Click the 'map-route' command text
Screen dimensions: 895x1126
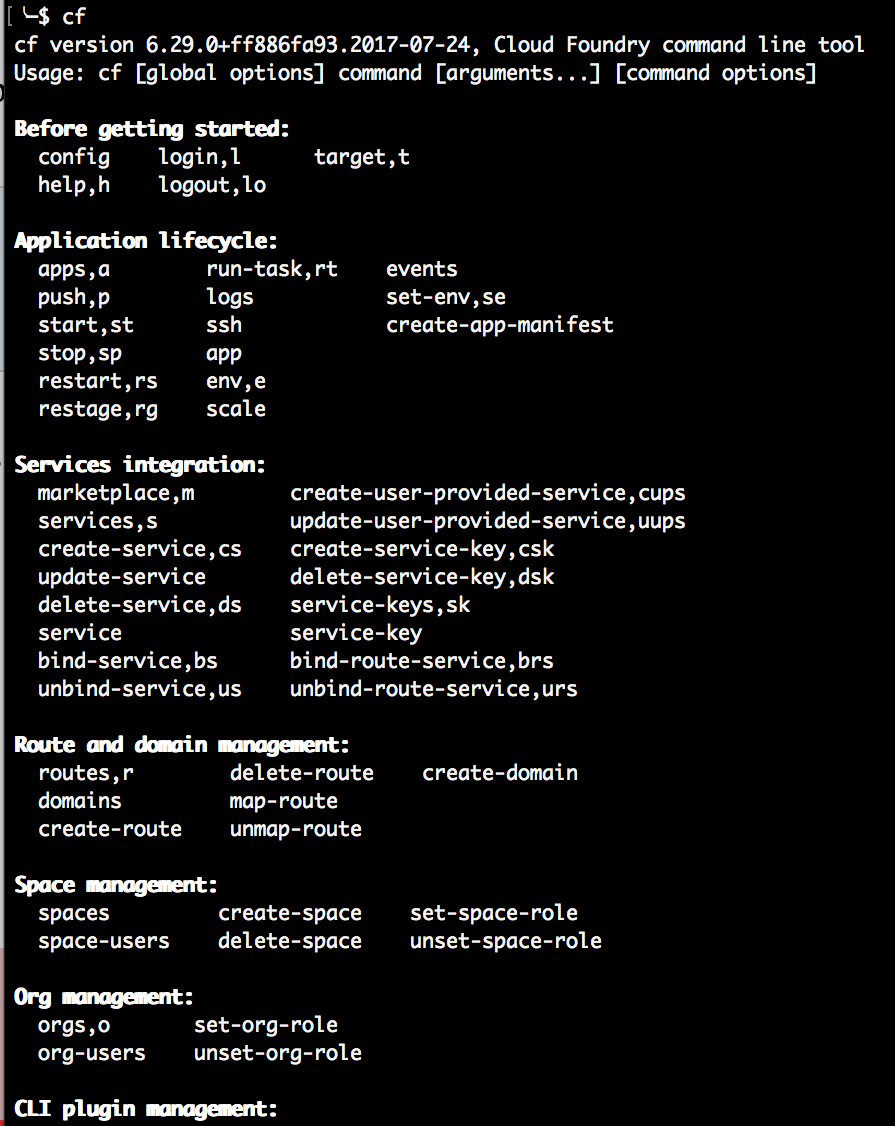[284, 801]
